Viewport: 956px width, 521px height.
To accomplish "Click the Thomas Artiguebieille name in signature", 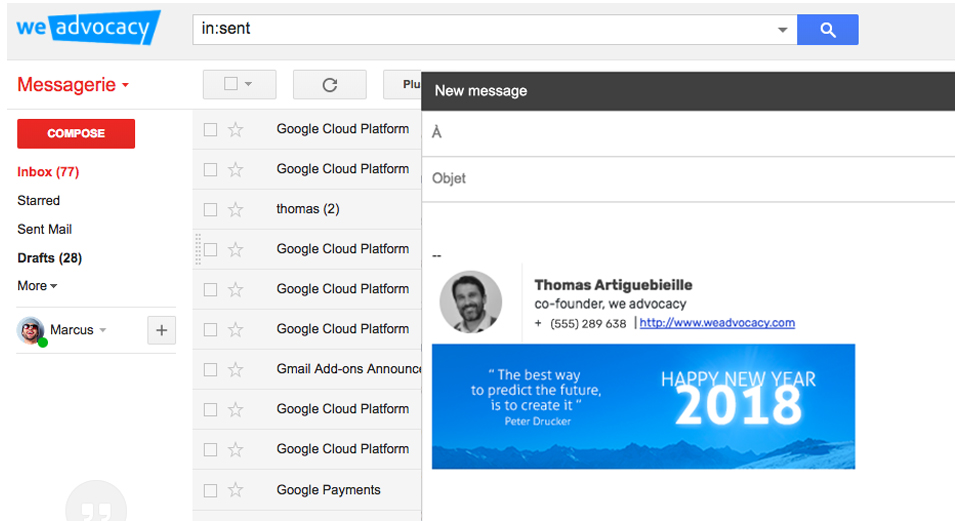I will pos(613,285).
